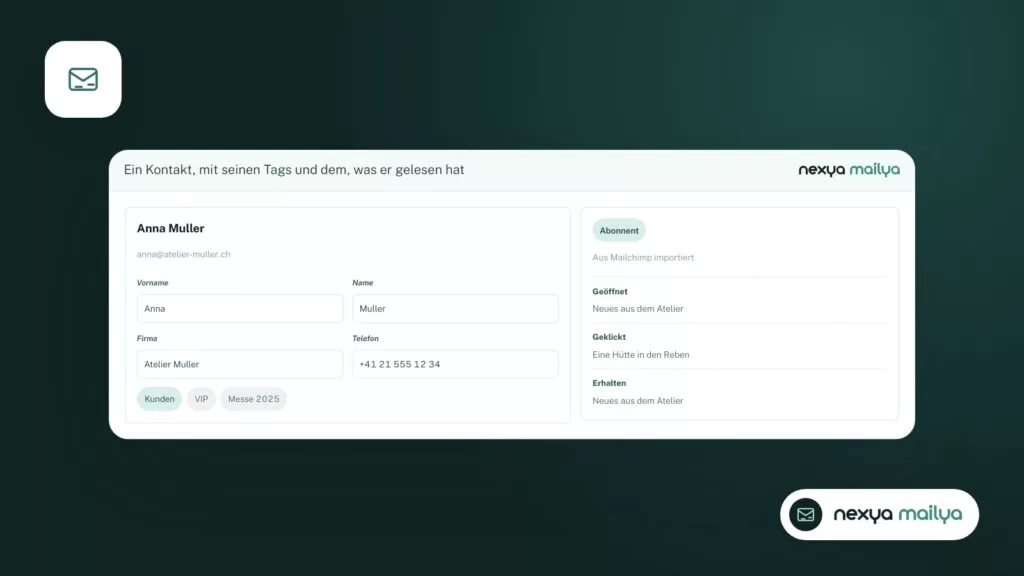Open Neues aus dem Atelier under Geöffnet

point(637,309)
